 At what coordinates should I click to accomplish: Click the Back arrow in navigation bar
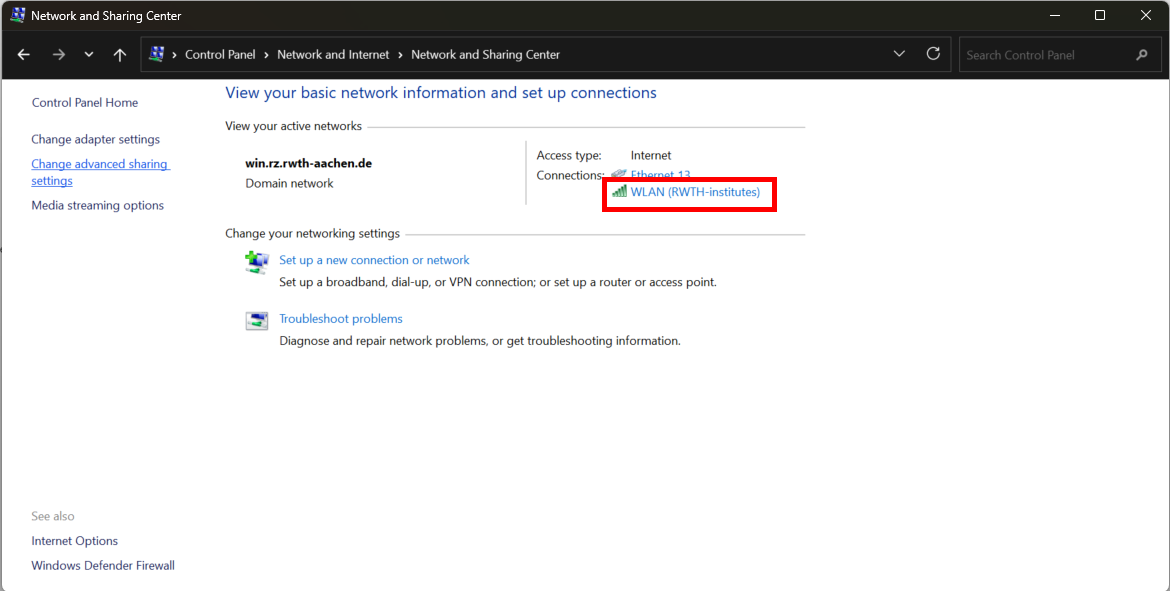tap(24, 55)
